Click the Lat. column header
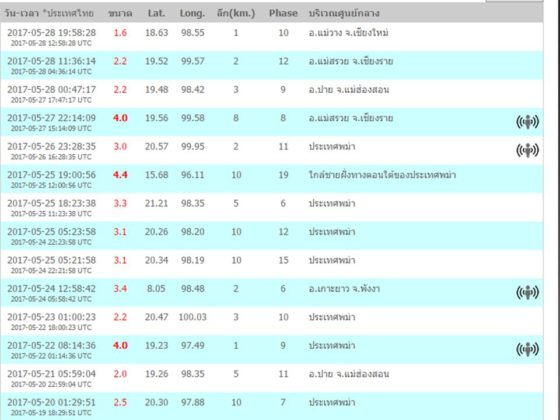 156,13
